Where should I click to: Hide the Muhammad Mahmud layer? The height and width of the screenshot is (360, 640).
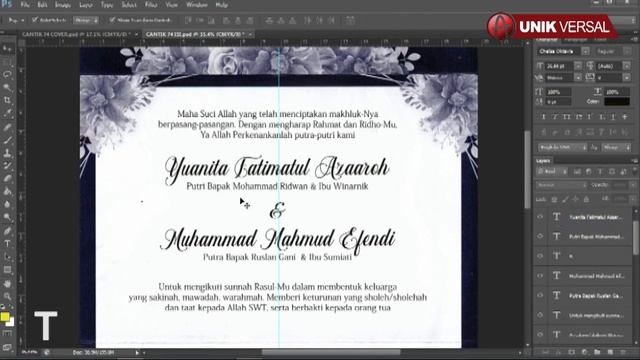(540, 276)
